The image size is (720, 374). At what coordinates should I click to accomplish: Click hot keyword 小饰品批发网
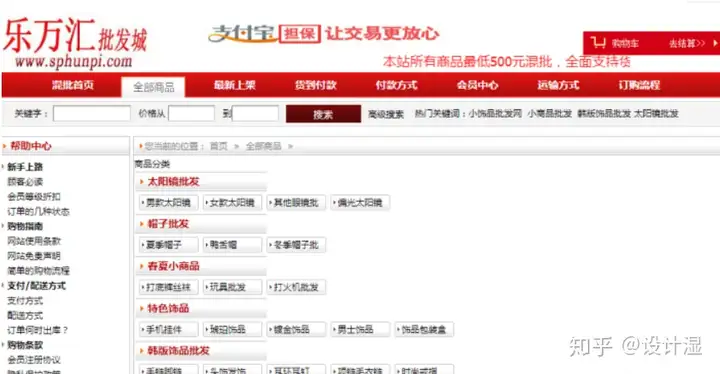(495, 113)
